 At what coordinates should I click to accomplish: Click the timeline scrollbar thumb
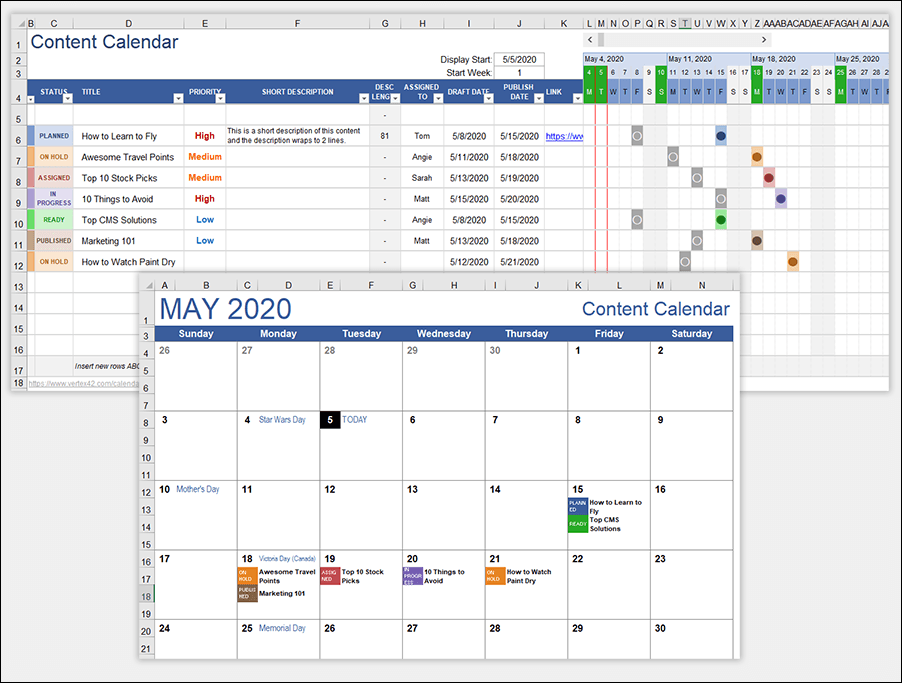pos(601,40)
